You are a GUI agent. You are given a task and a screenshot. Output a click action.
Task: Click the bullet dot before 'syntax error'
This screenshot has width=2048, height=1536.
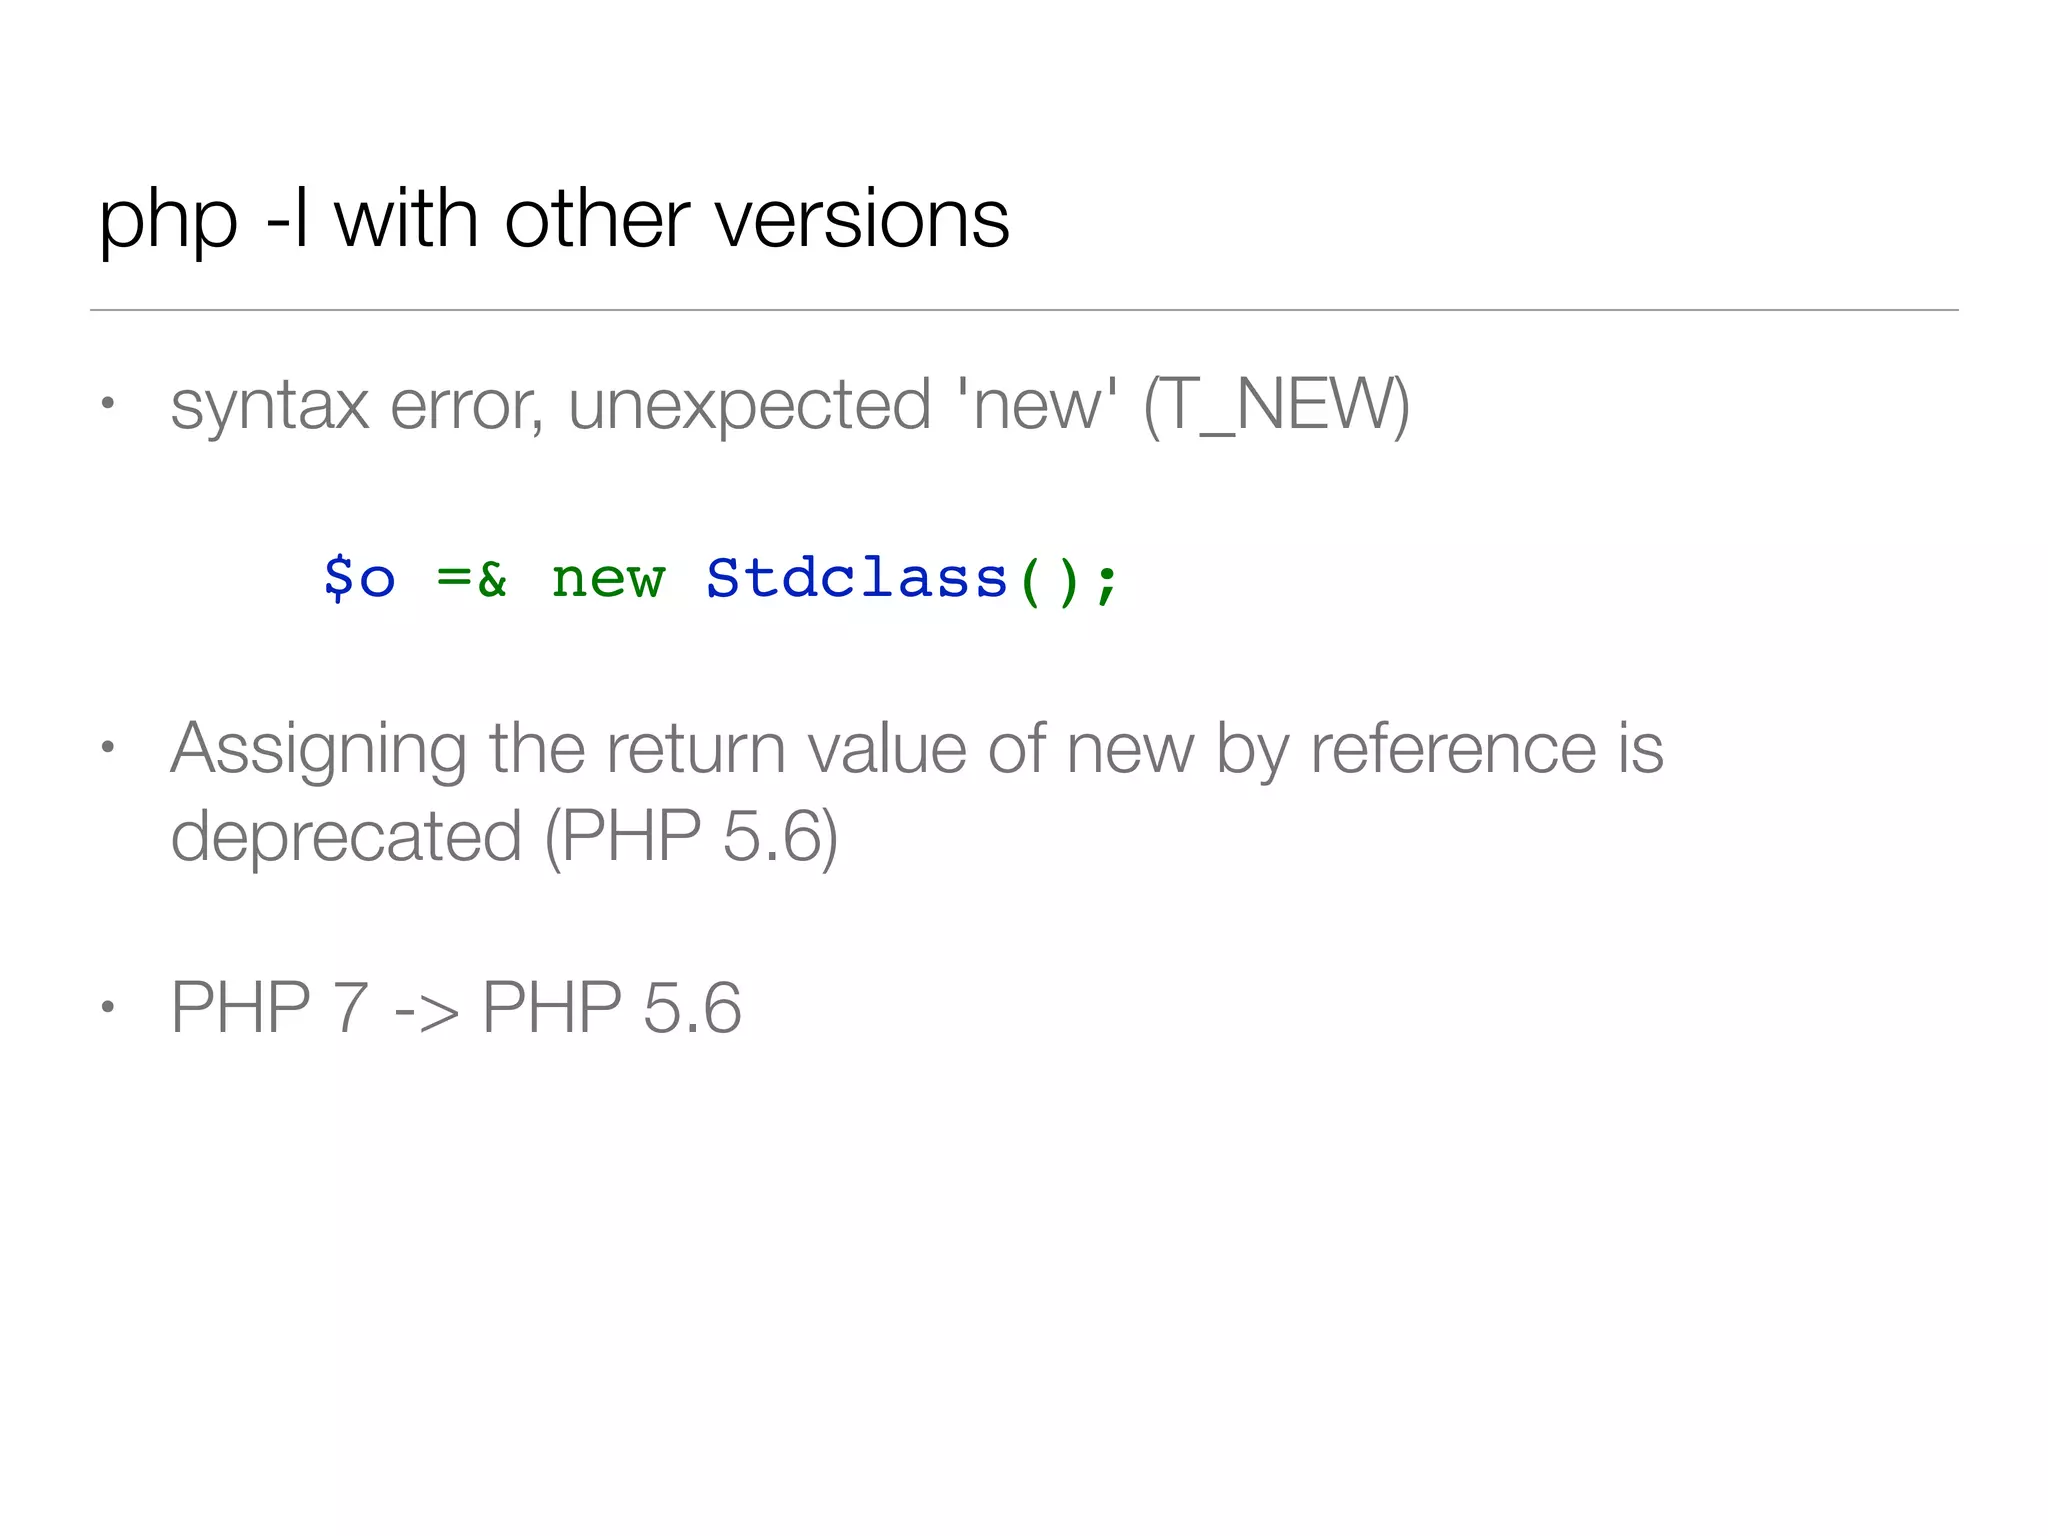tap(108, 405)
